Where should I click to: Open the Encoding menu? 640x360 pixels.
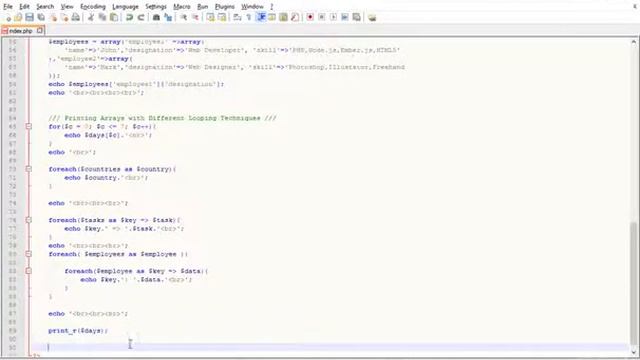[93, 7]
